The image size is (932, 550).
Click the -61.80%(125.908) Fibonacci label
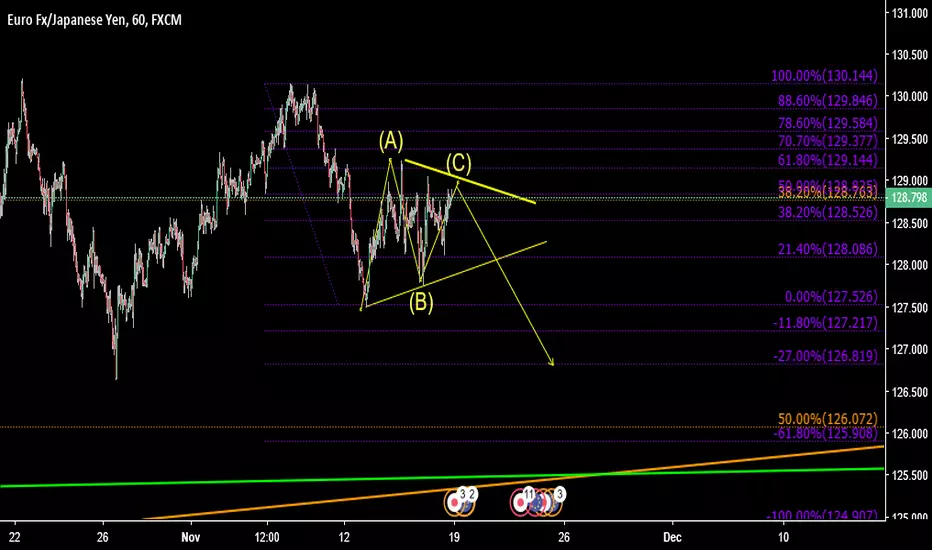point(825,433)
